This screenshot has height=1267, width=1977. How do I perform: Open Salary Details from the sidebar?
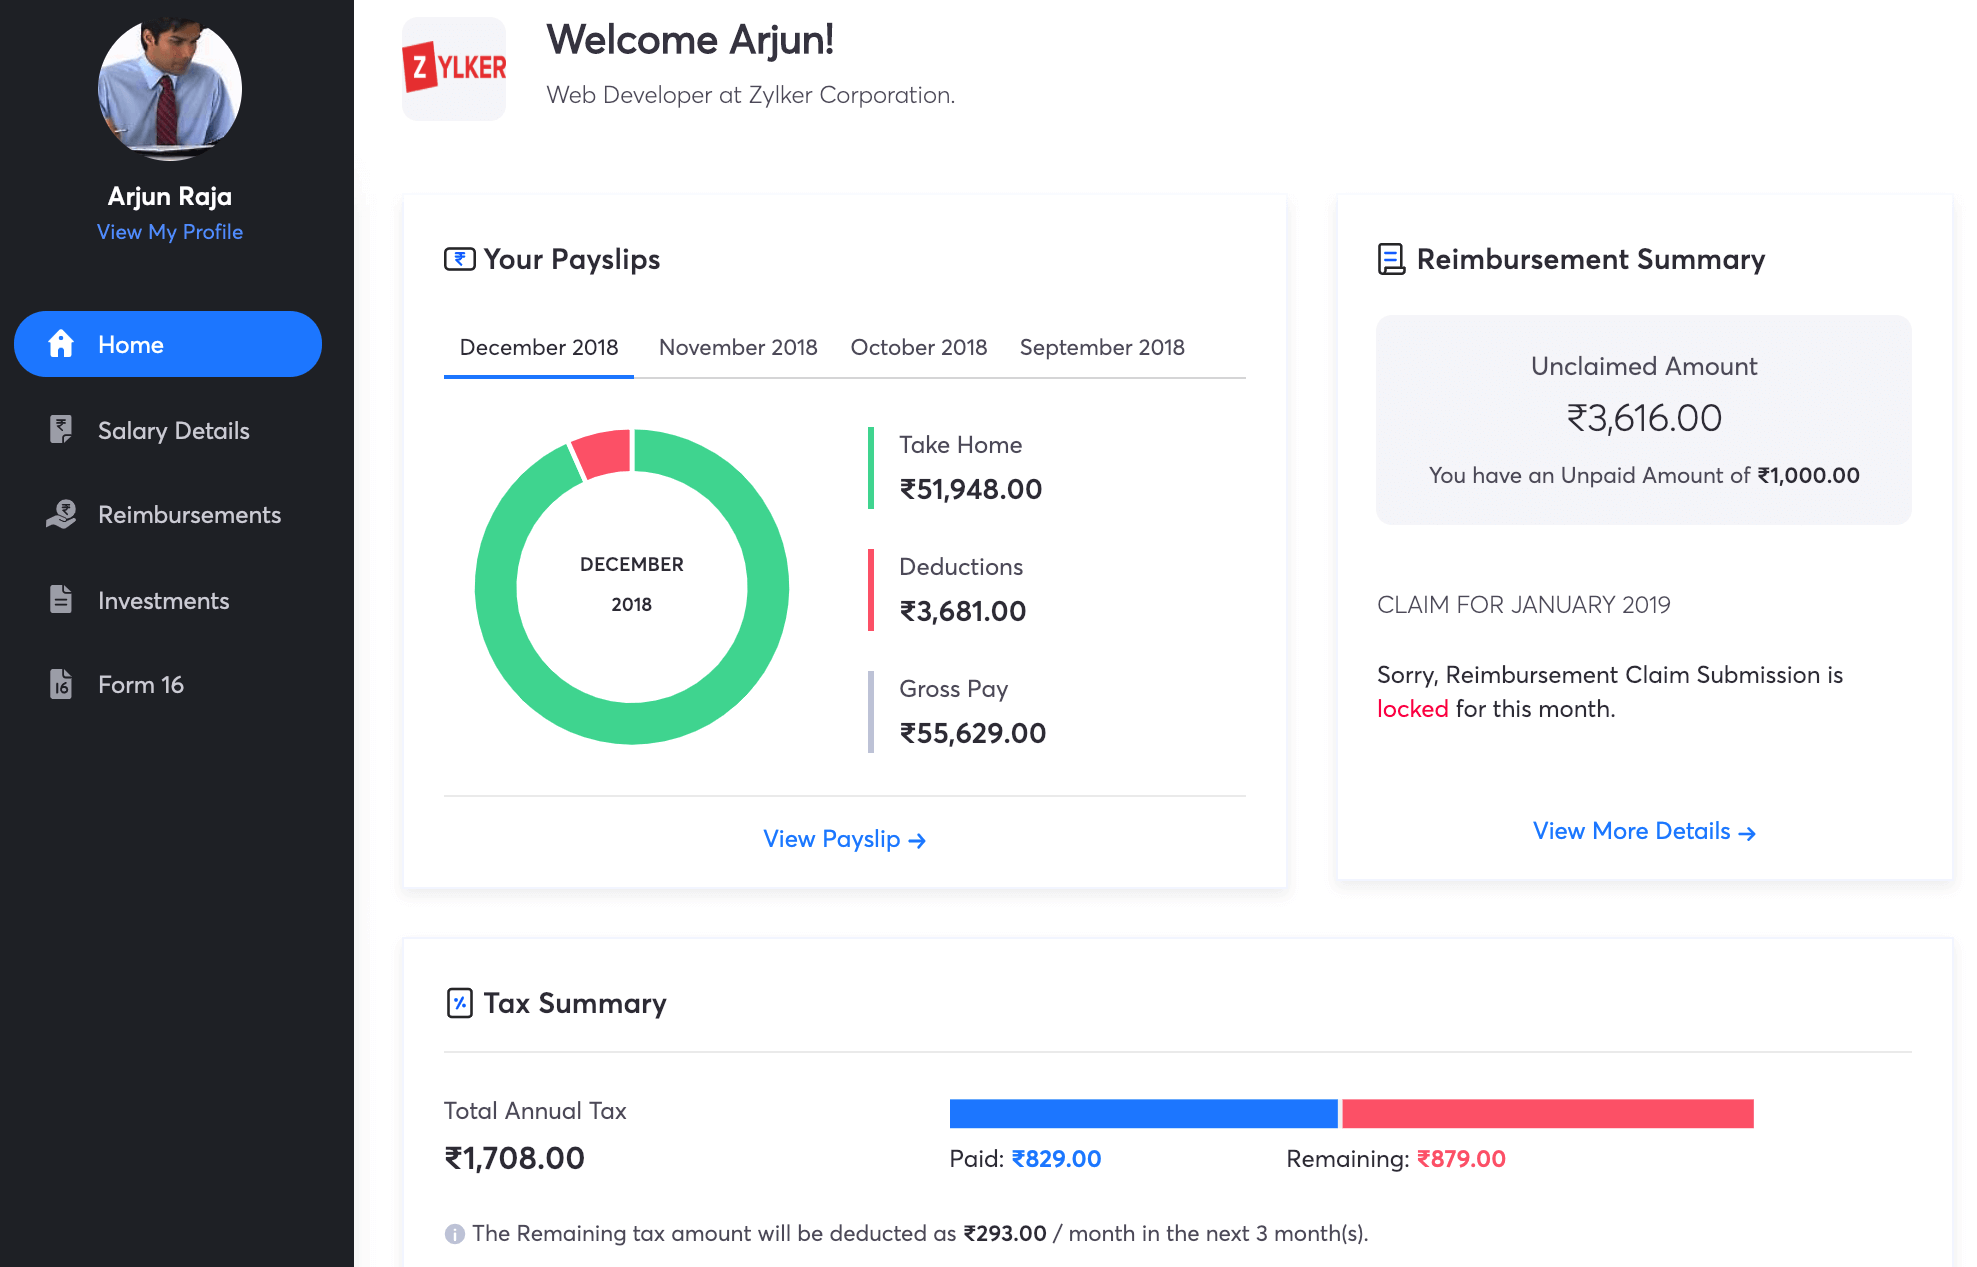(173, 430)
